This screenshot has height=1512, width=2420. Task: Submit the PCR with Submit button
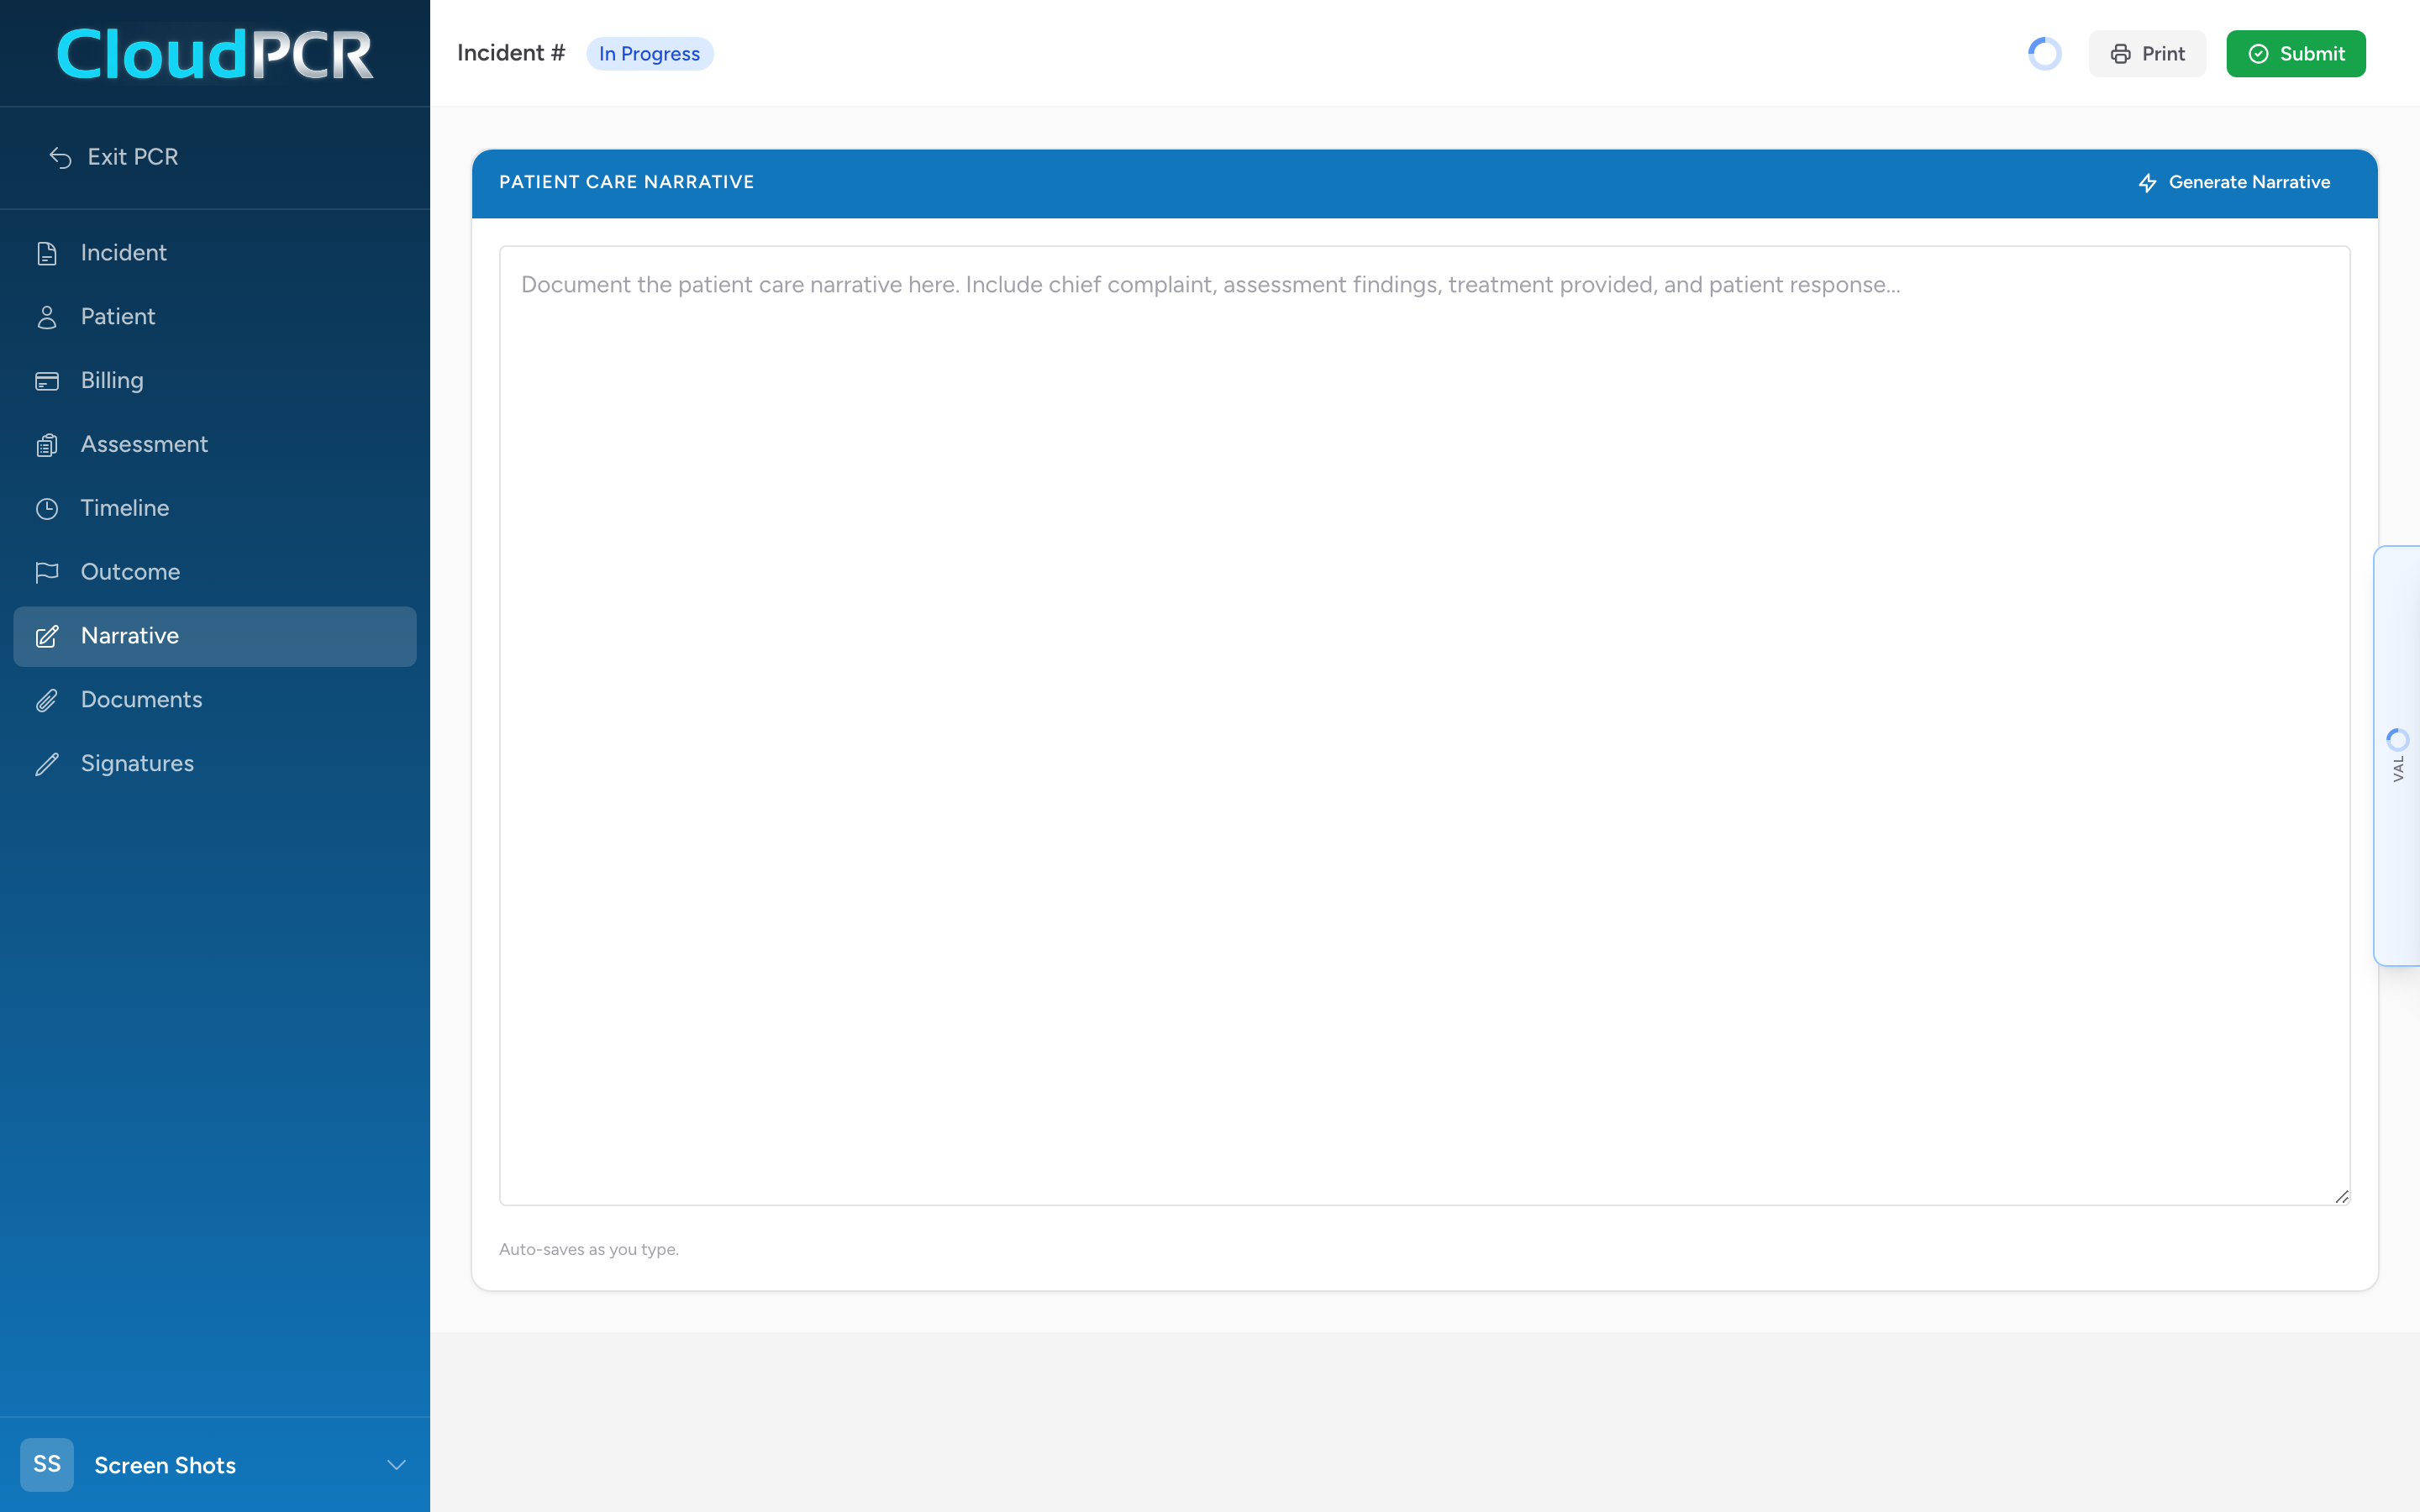point(2295,54)
